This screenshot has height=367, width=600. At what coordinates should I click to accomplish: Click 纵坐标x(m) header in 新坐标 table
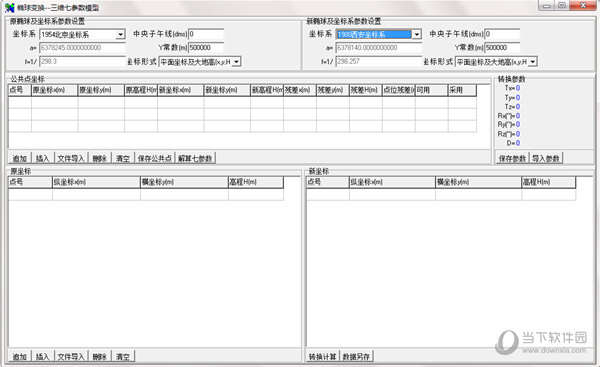coord(392,183)
